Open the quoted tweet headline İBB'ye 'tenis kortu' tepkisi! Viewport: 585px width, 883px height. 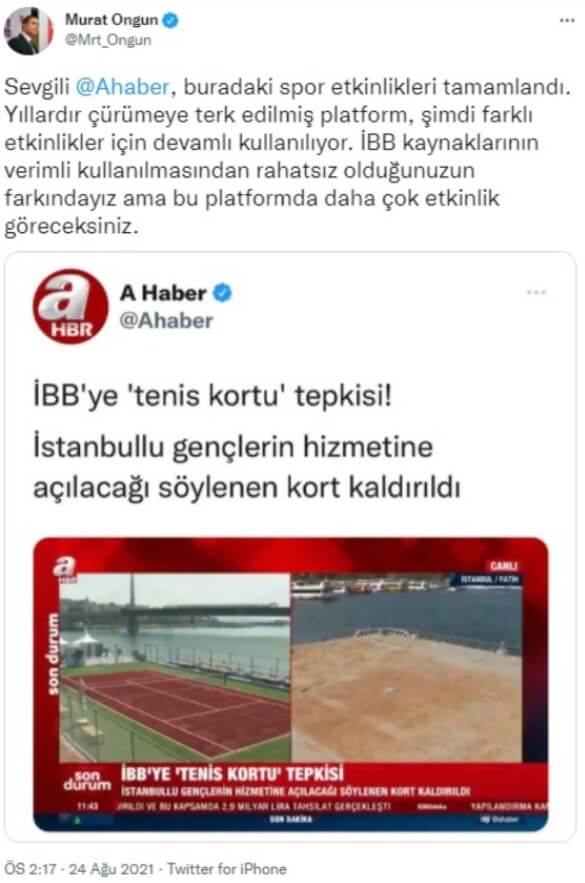click(x=212, y=396)
